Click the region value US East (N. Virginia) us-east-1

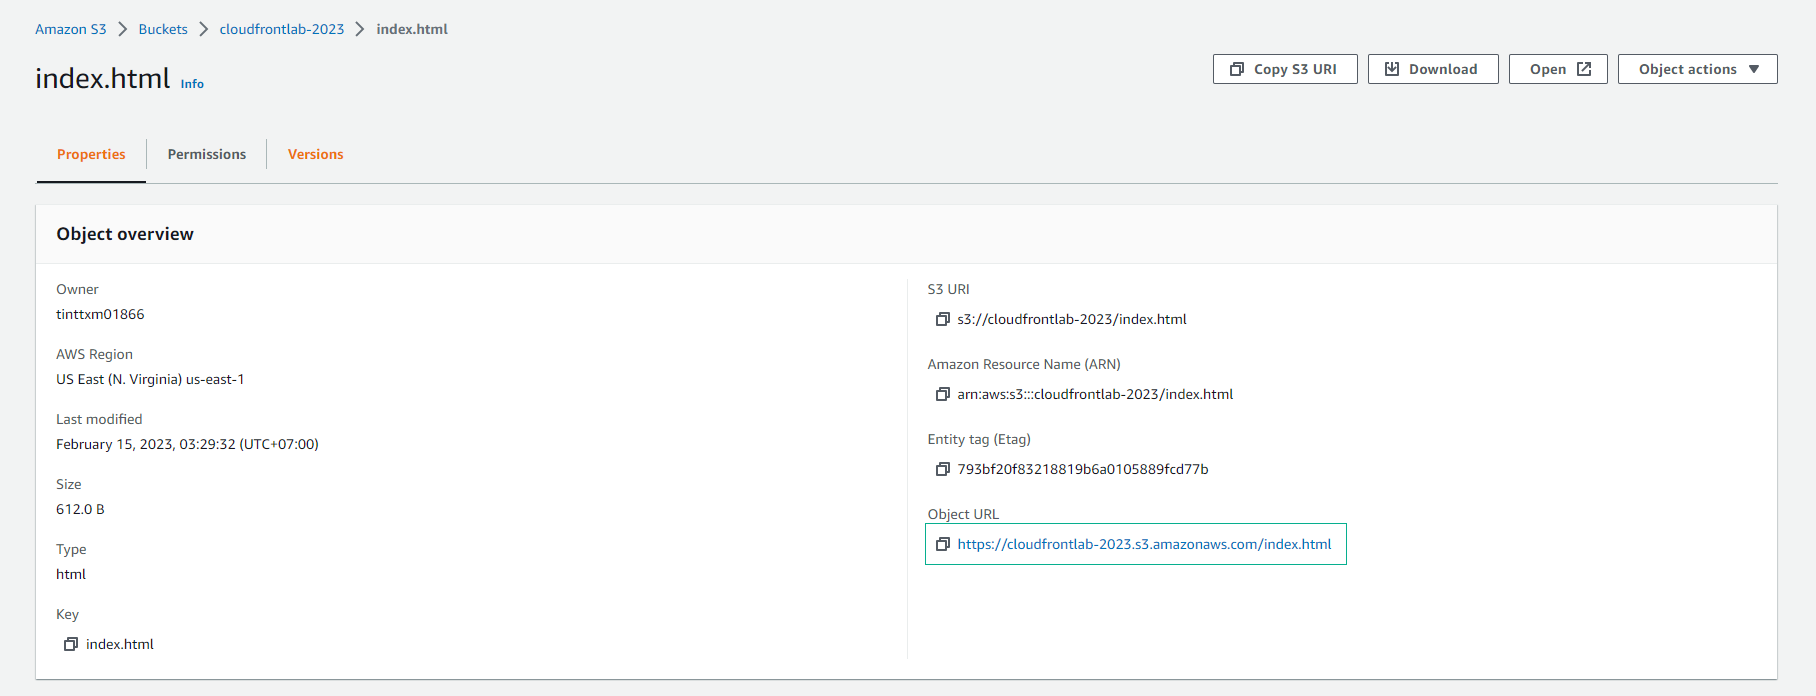coord(150,379)
